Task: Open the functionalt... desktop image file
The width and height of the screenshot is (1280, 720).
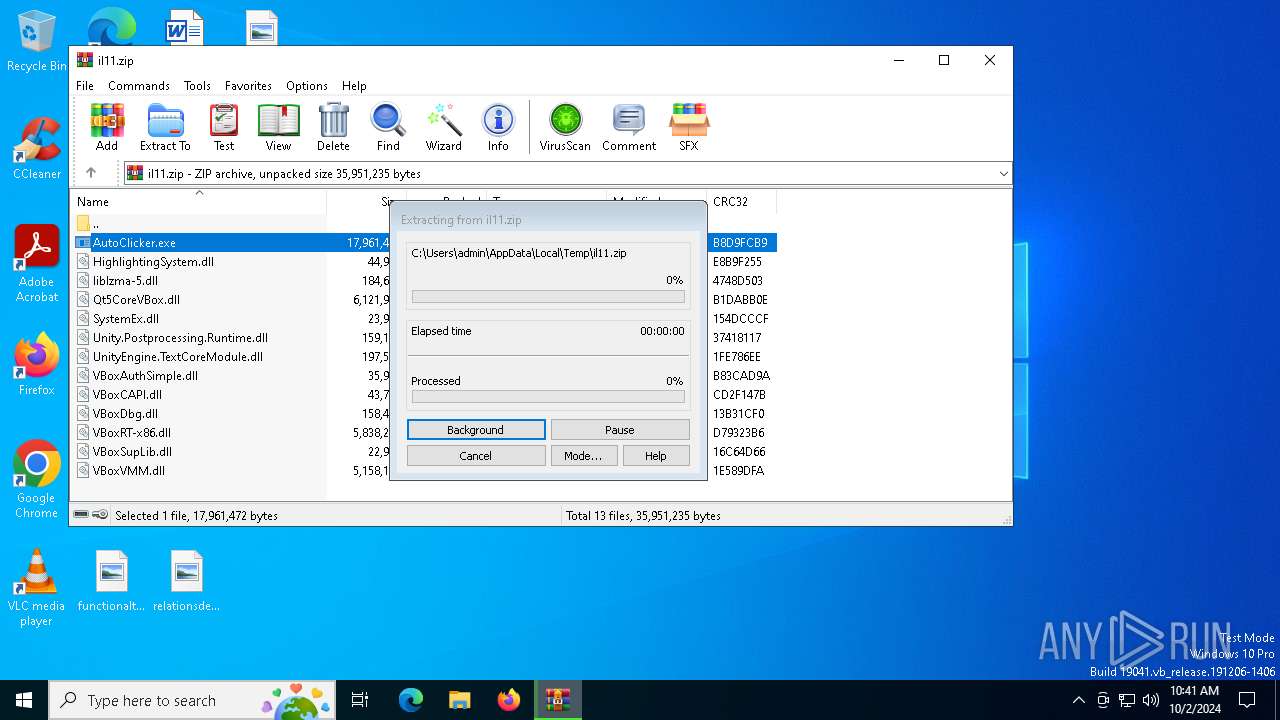Action: [x=112, y=581]
